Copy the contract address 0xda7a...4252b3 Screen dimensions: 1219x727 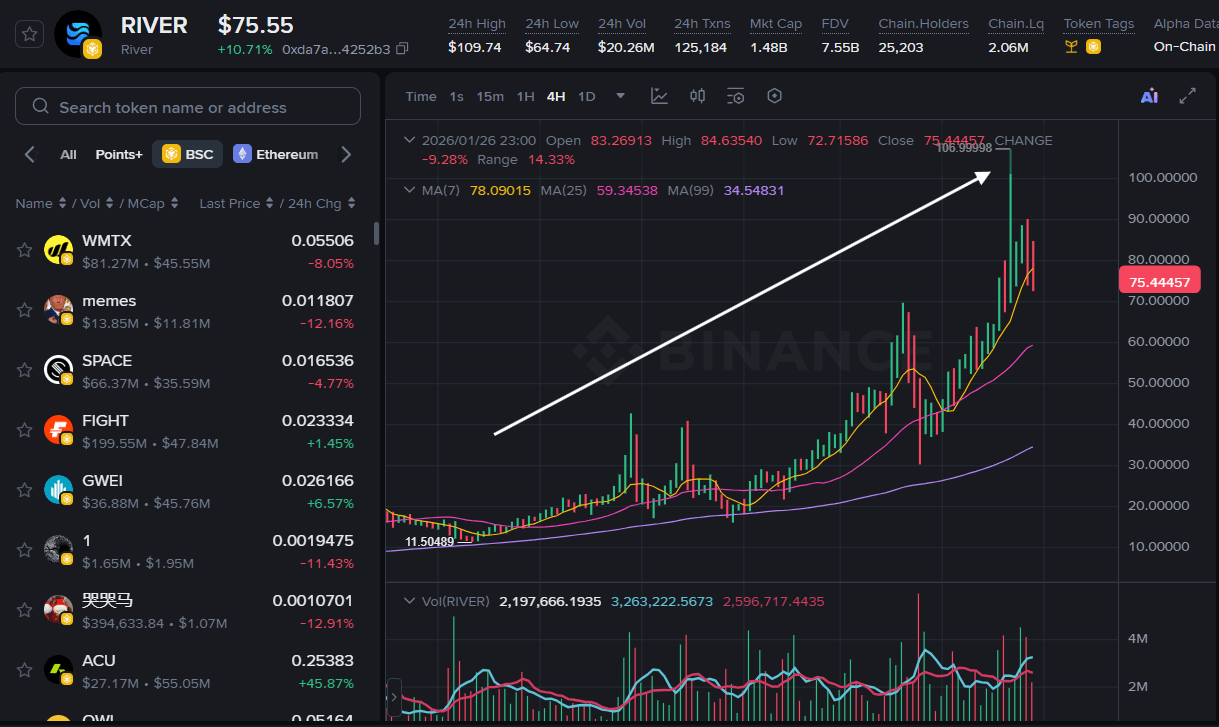(402, 49)
